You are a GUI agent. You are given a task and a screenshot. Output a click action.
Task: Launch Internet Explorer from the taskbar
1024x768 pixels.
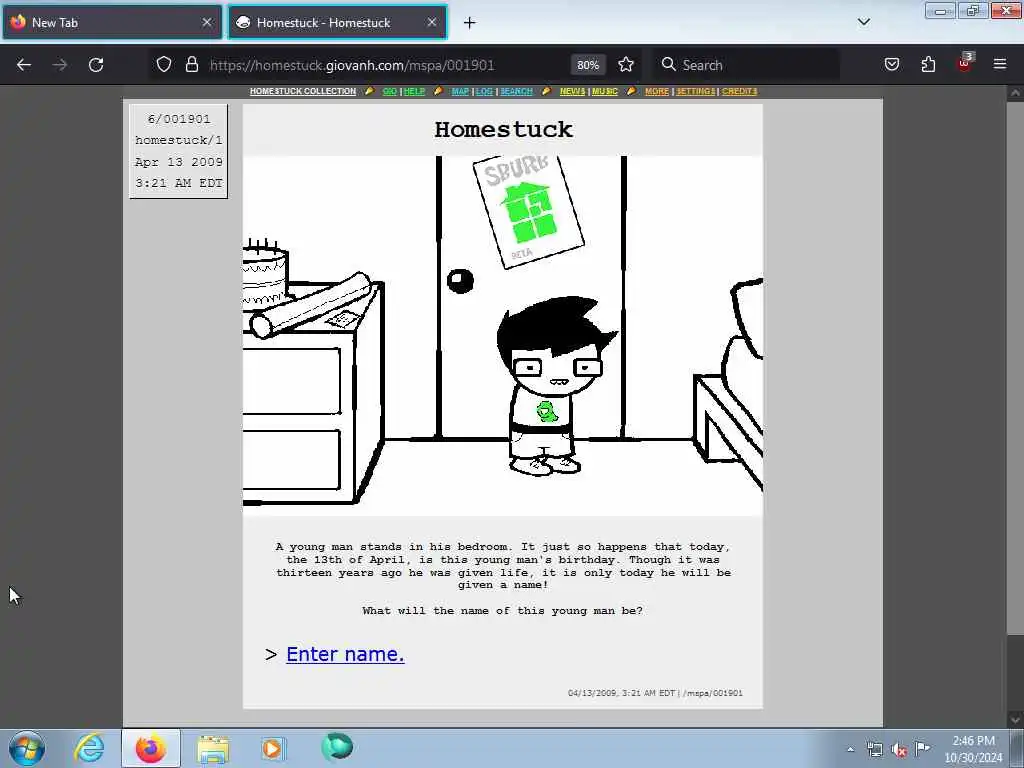(x=89, y=748)
